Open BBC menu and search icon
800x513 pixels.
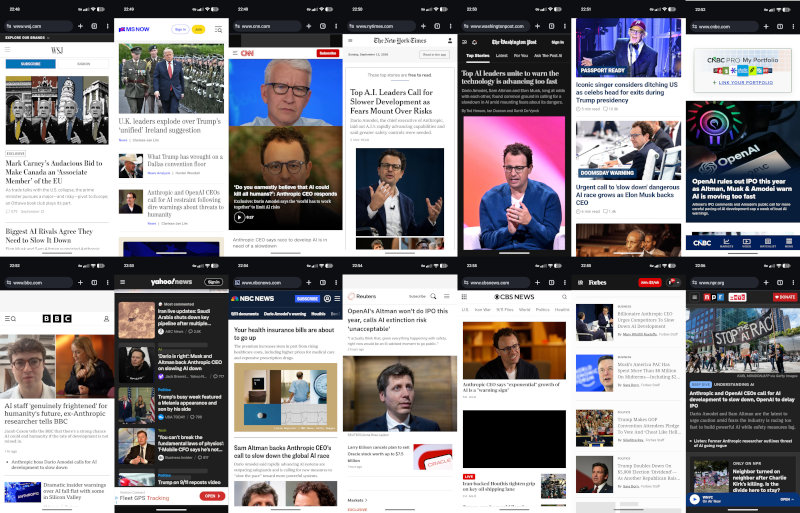[x=10, y=319]
